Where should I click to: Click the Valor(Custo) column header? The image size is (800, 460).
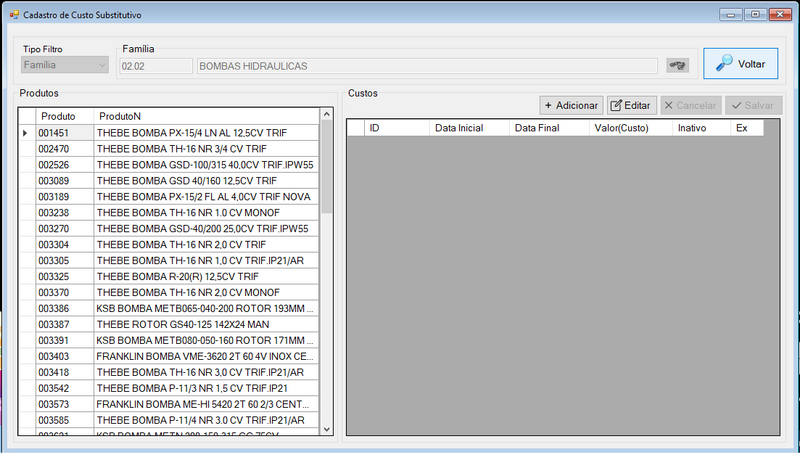click(x=631, y=128)
